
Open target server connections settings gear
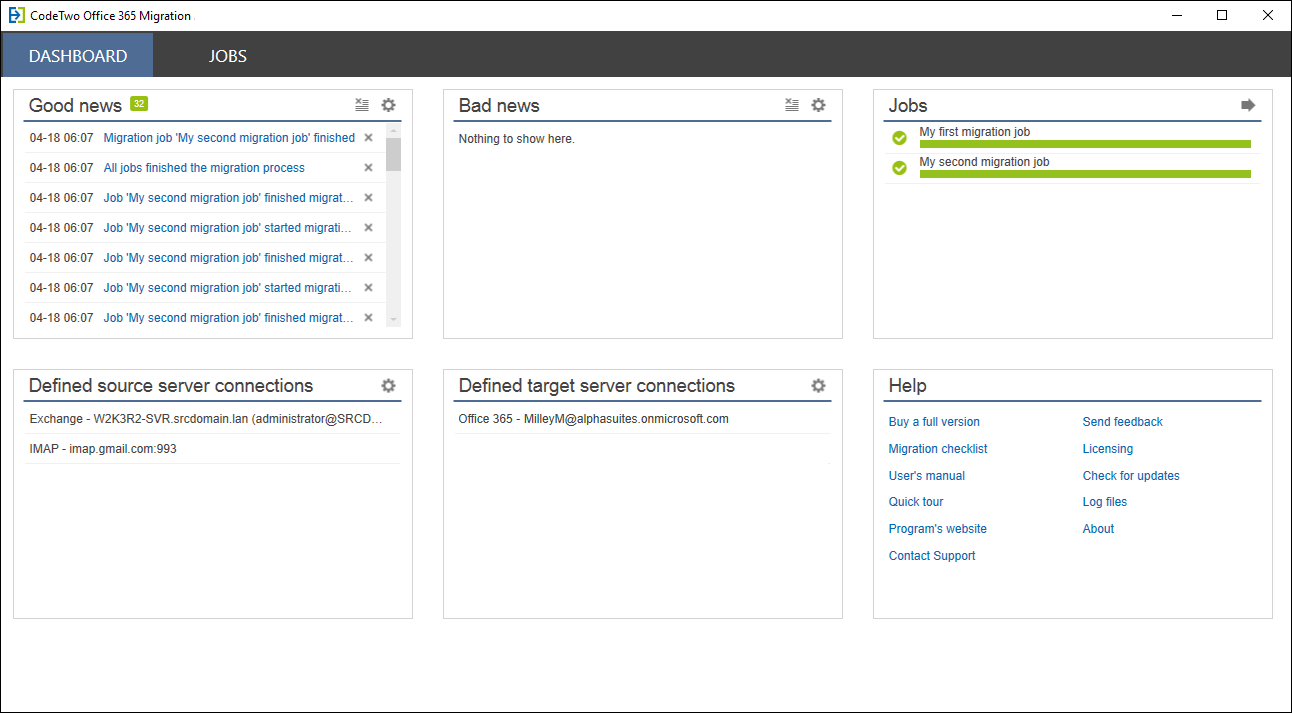click(818, 386)
